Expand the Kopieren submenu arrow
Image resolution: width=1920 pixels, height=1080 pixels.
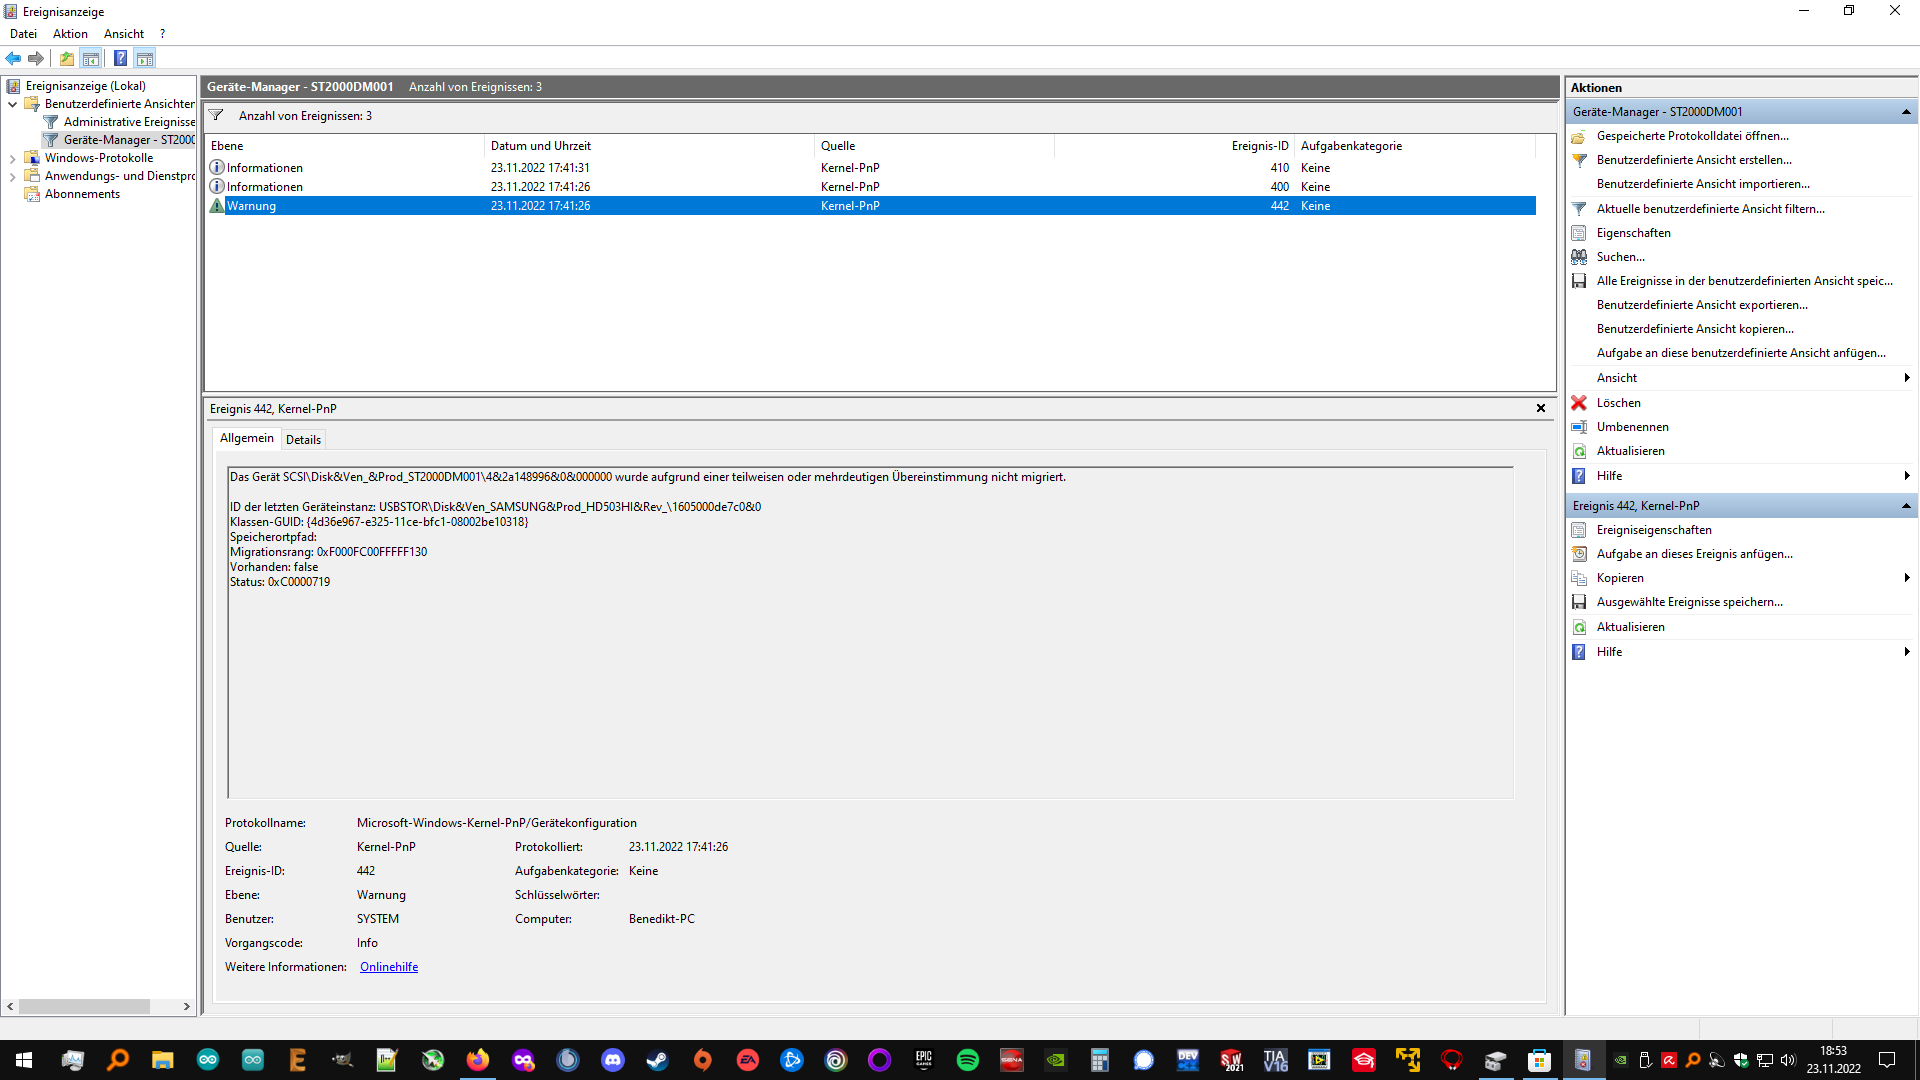pos(1906,578)
